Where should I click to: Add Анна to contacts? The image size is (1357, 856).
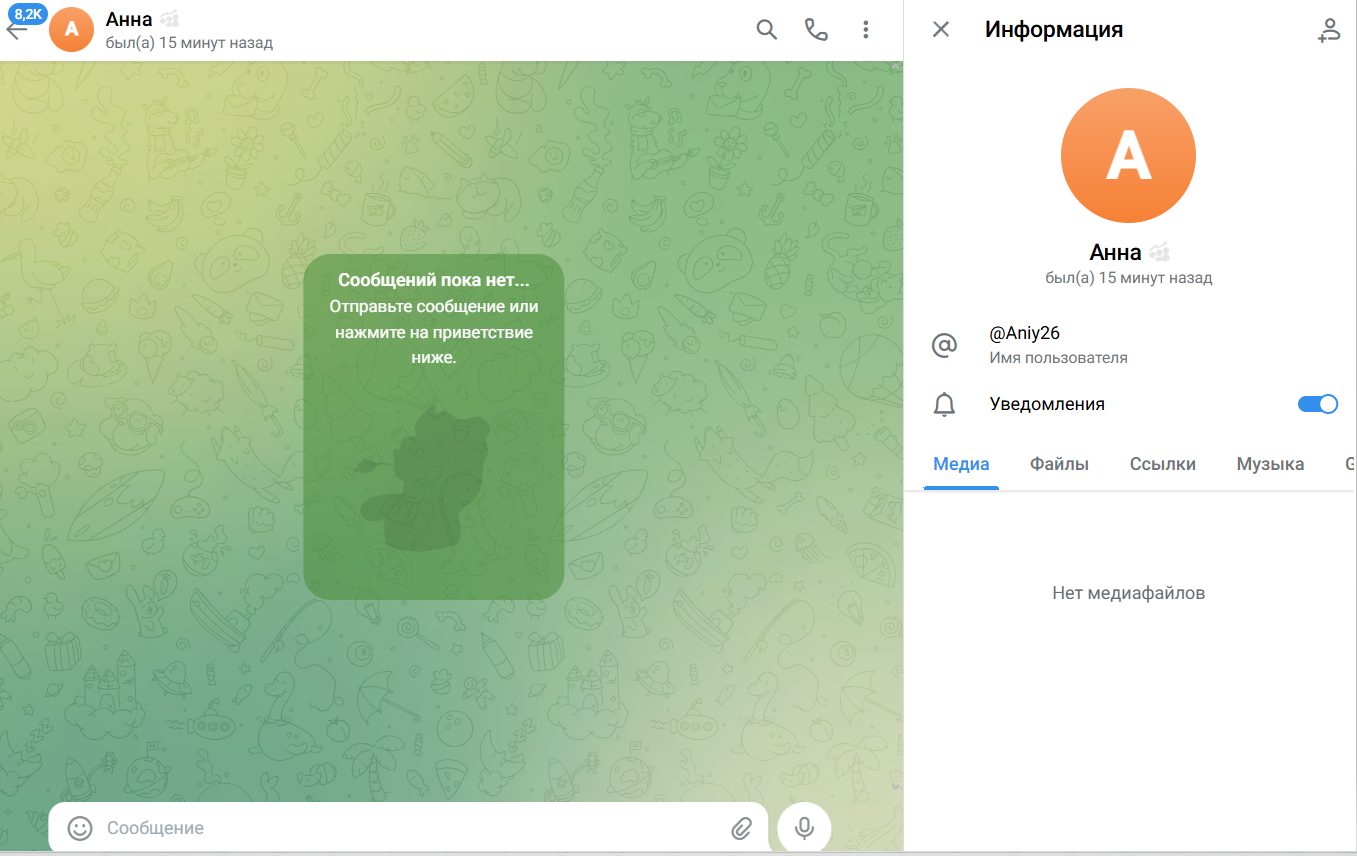pyautogui.click(x=1328, y=30)
